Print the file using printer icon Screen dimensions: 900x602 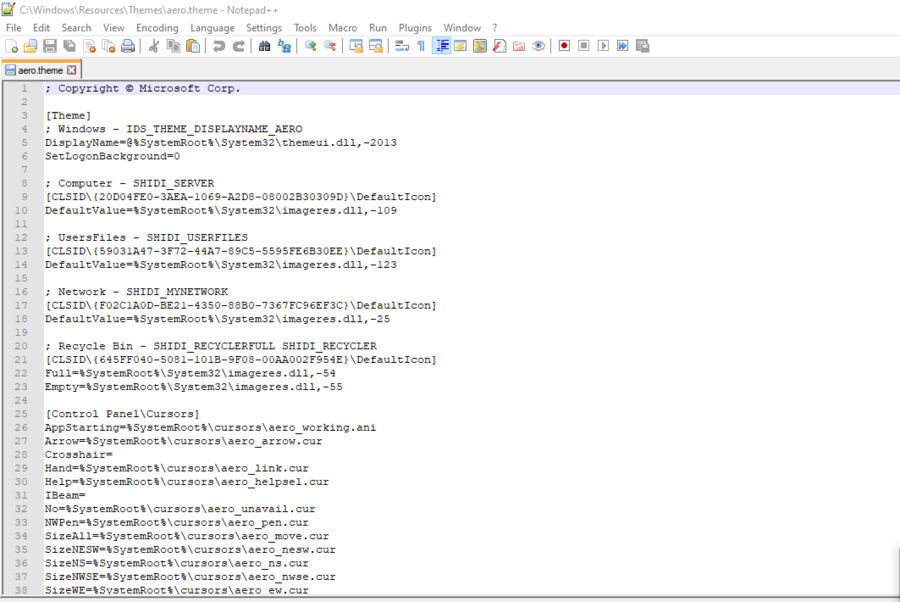(x=128, y=46)
